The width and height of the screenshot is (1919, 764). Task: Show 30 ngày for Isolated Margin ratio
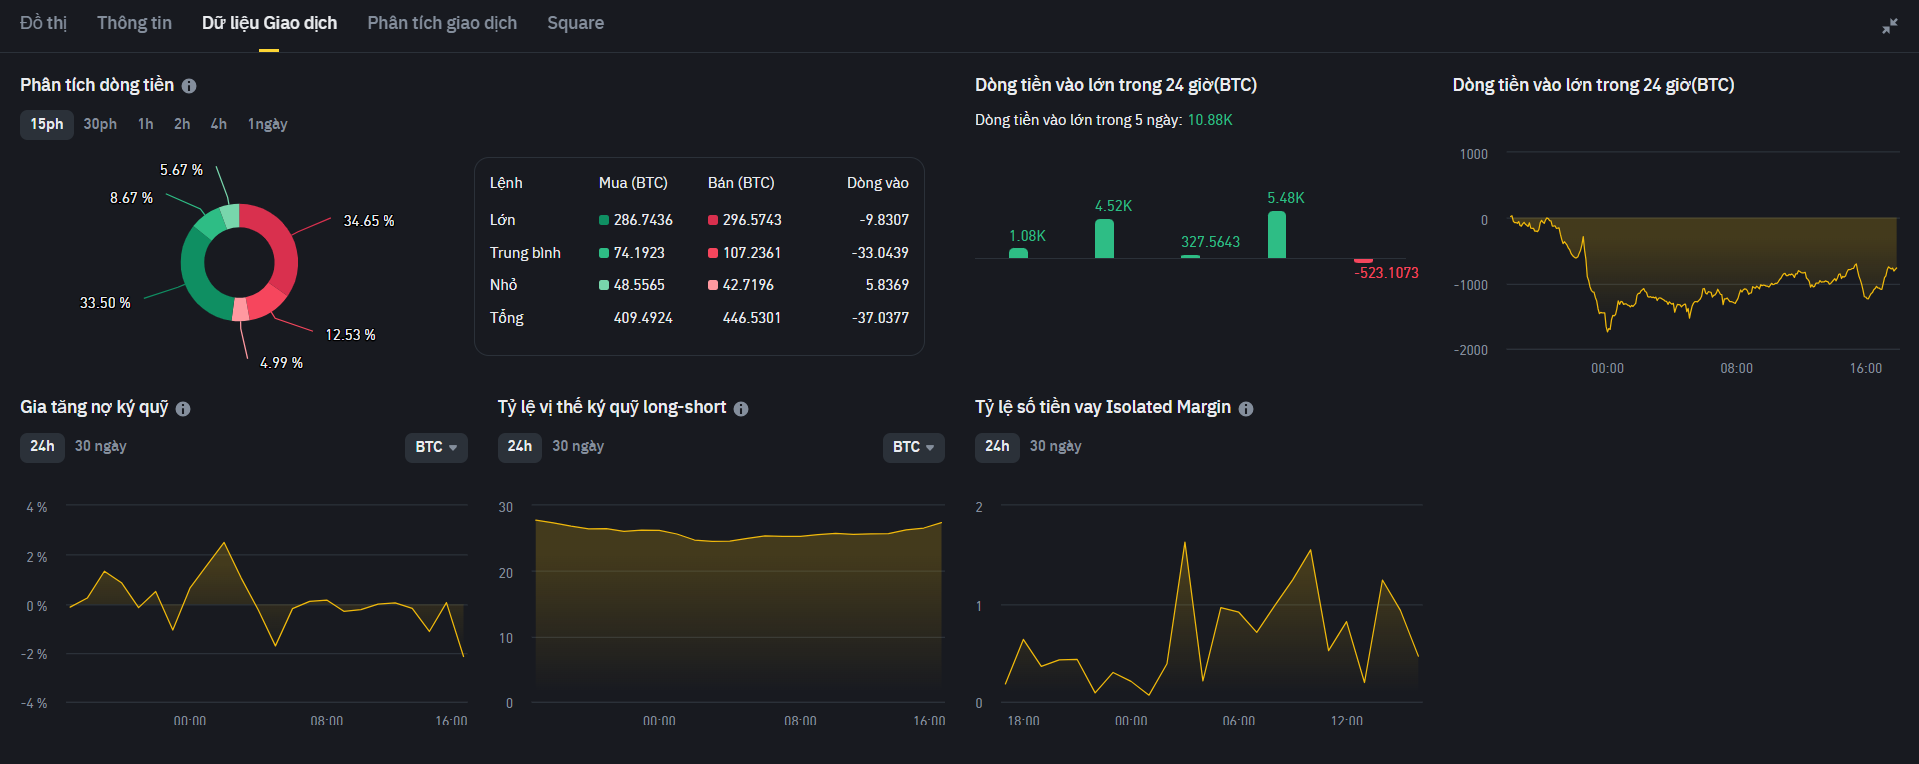[1056, 446]
